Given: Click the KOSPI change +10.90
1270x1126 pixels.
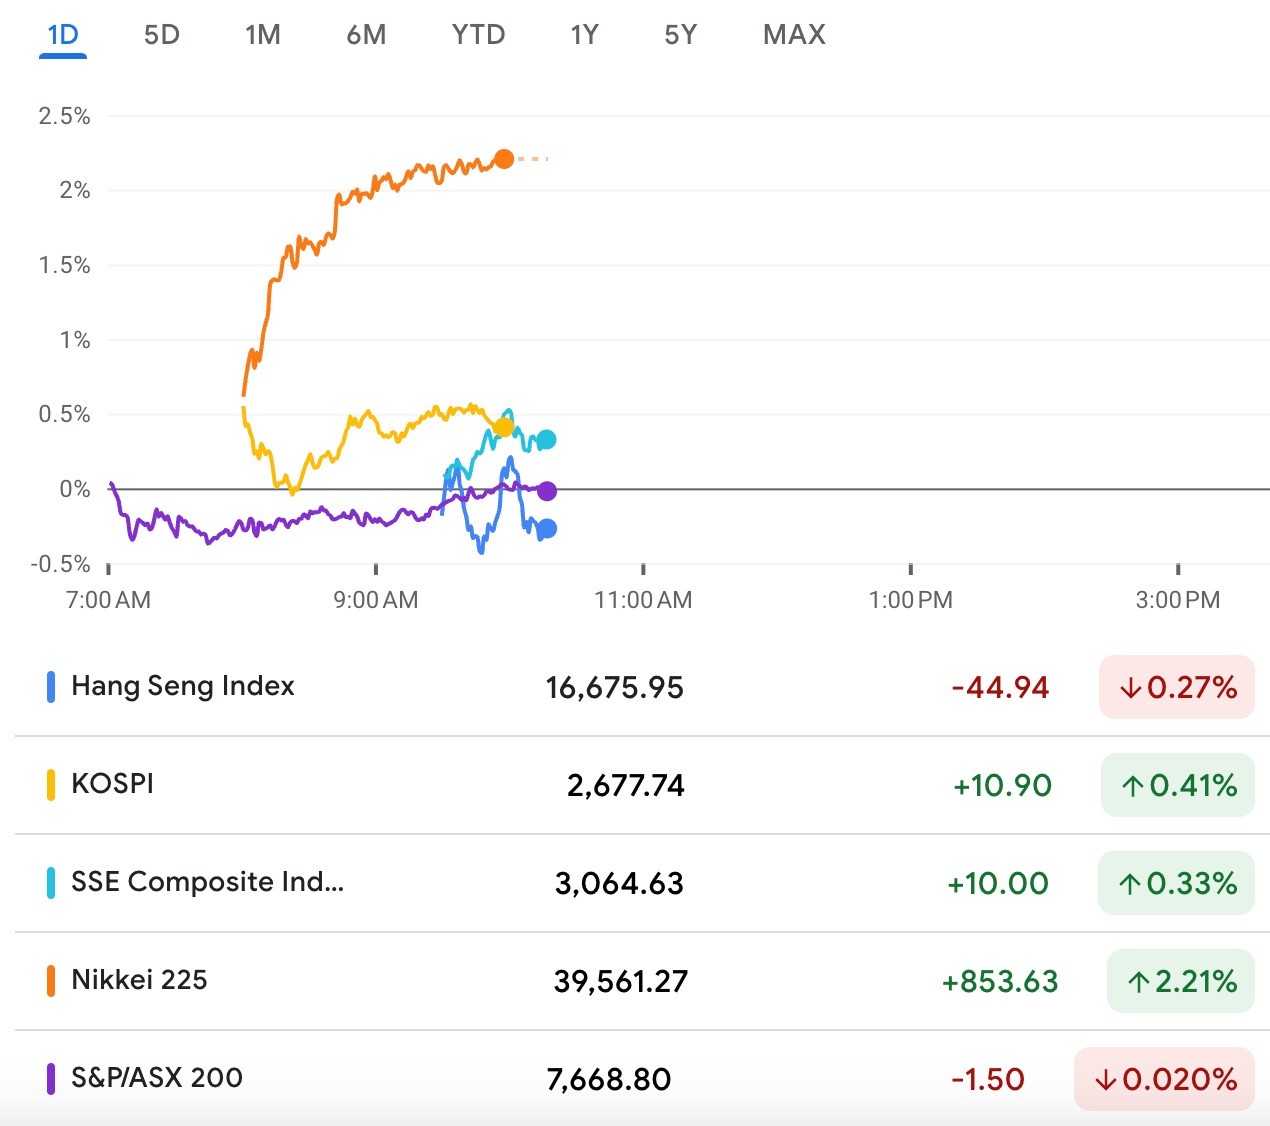Looking at the screenshot, I should tap(1002, 786).
